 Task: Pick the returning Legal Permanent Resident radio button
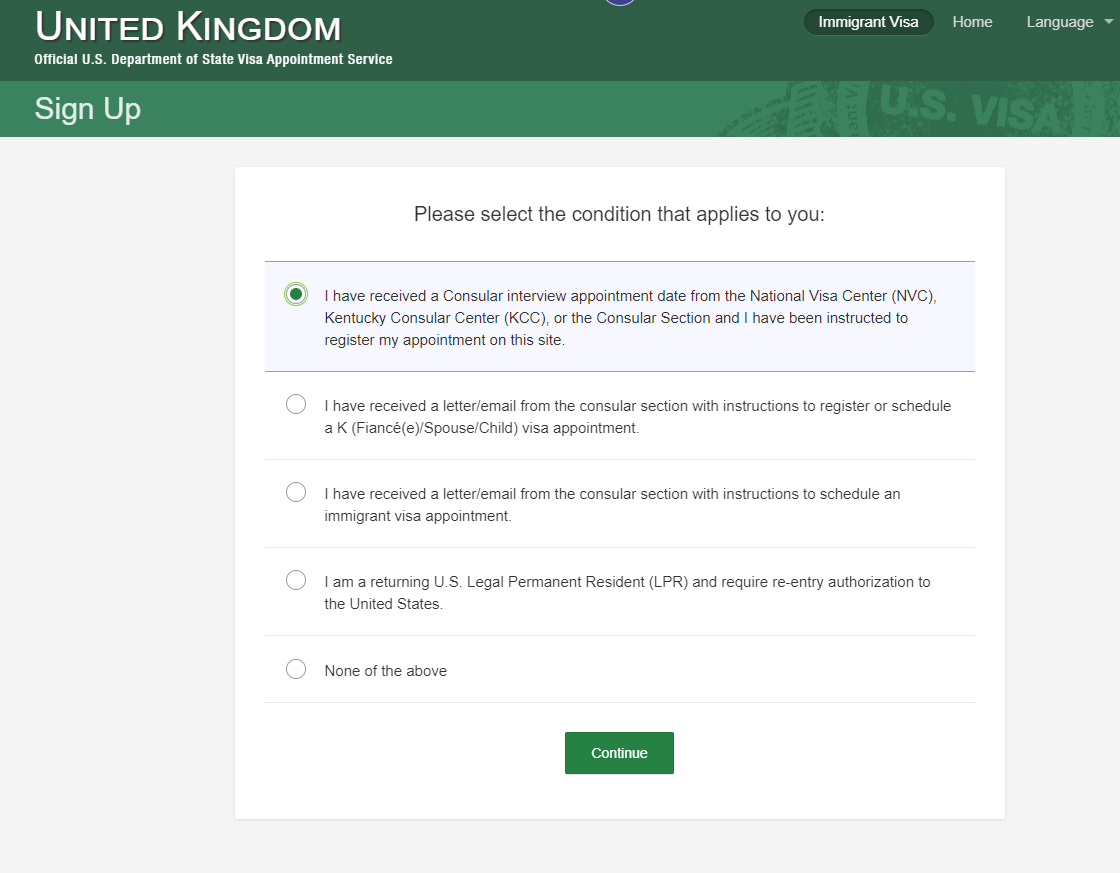(296, 580)
